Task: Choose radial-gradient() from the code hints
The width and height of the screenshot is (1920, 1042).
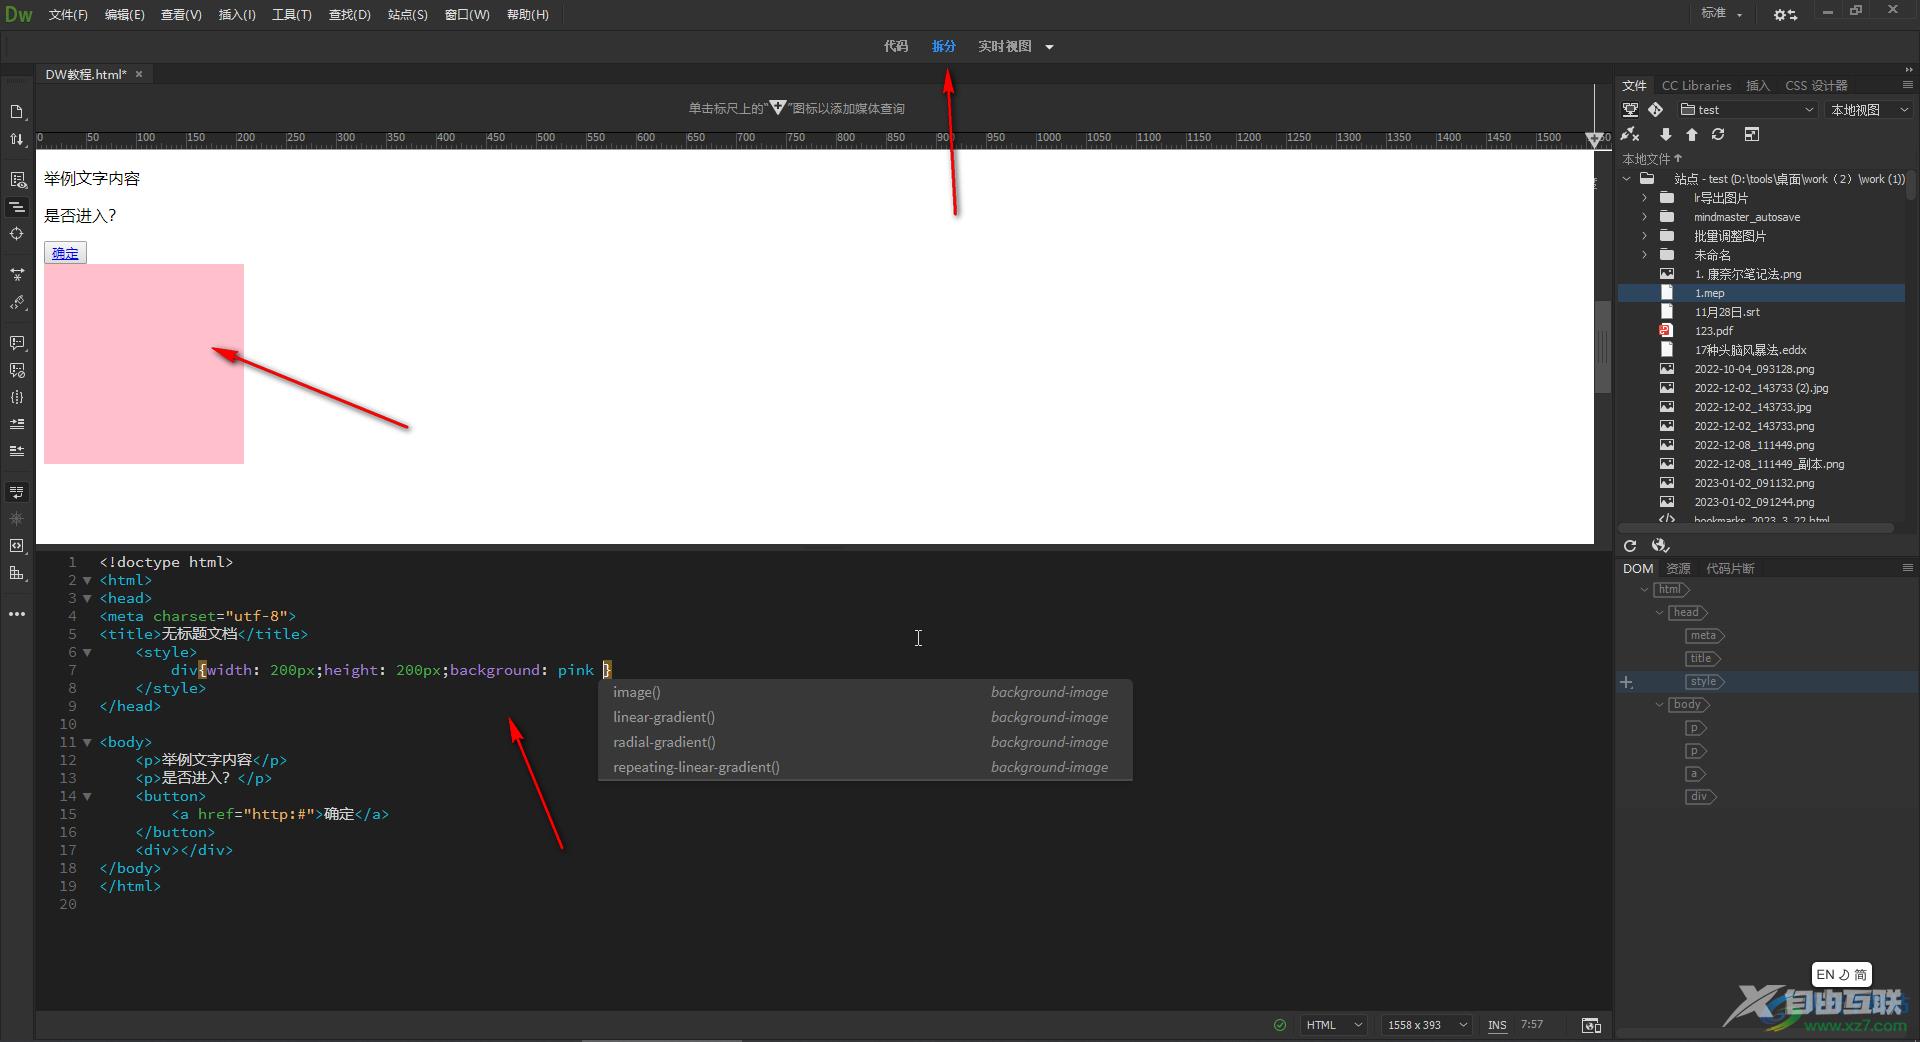Action: [865, 742]
